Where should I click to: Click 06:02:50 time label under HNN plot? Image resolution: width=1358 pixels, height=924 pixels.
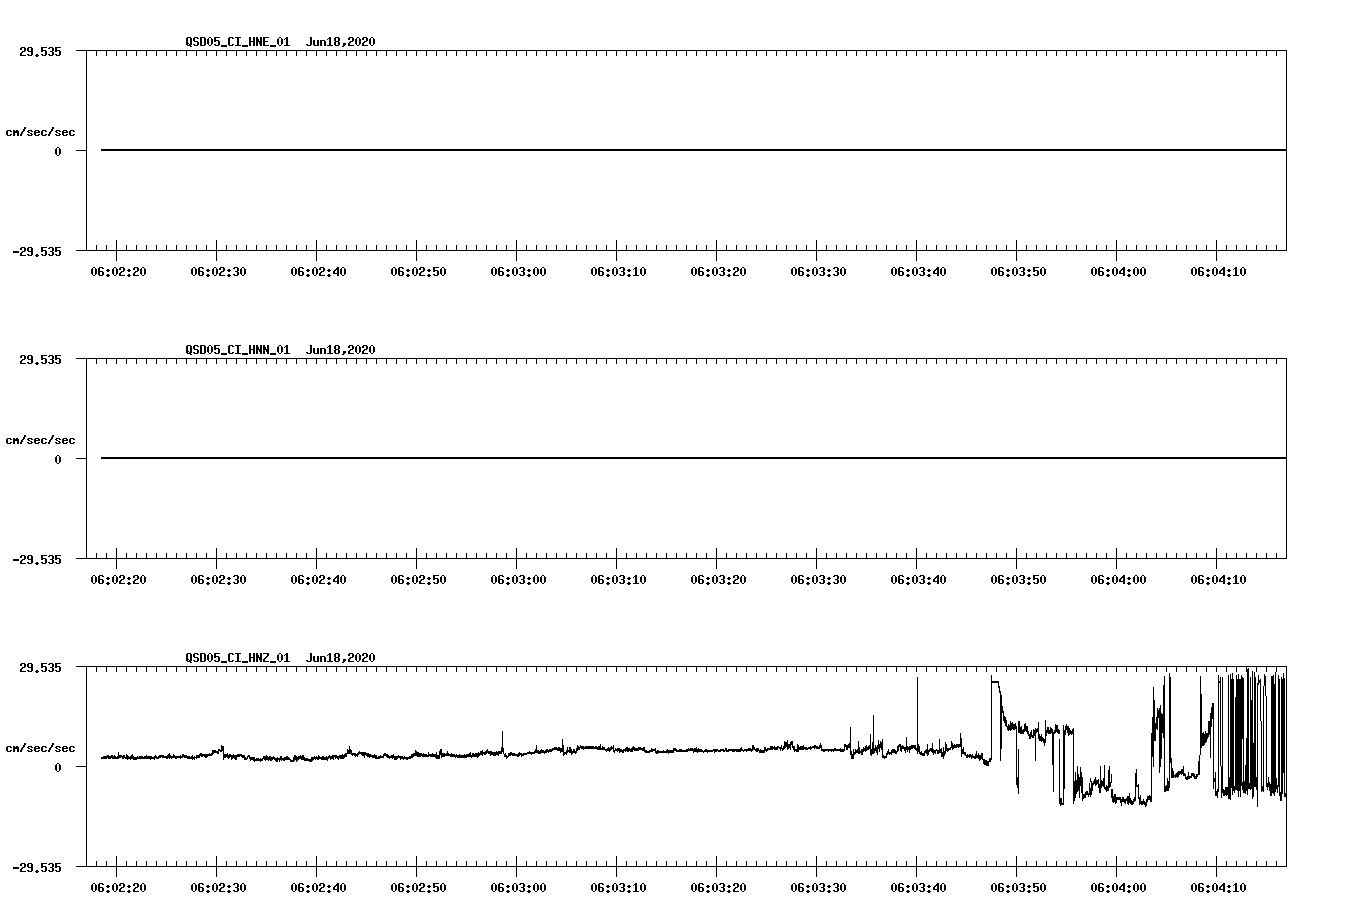click(418, 579)
